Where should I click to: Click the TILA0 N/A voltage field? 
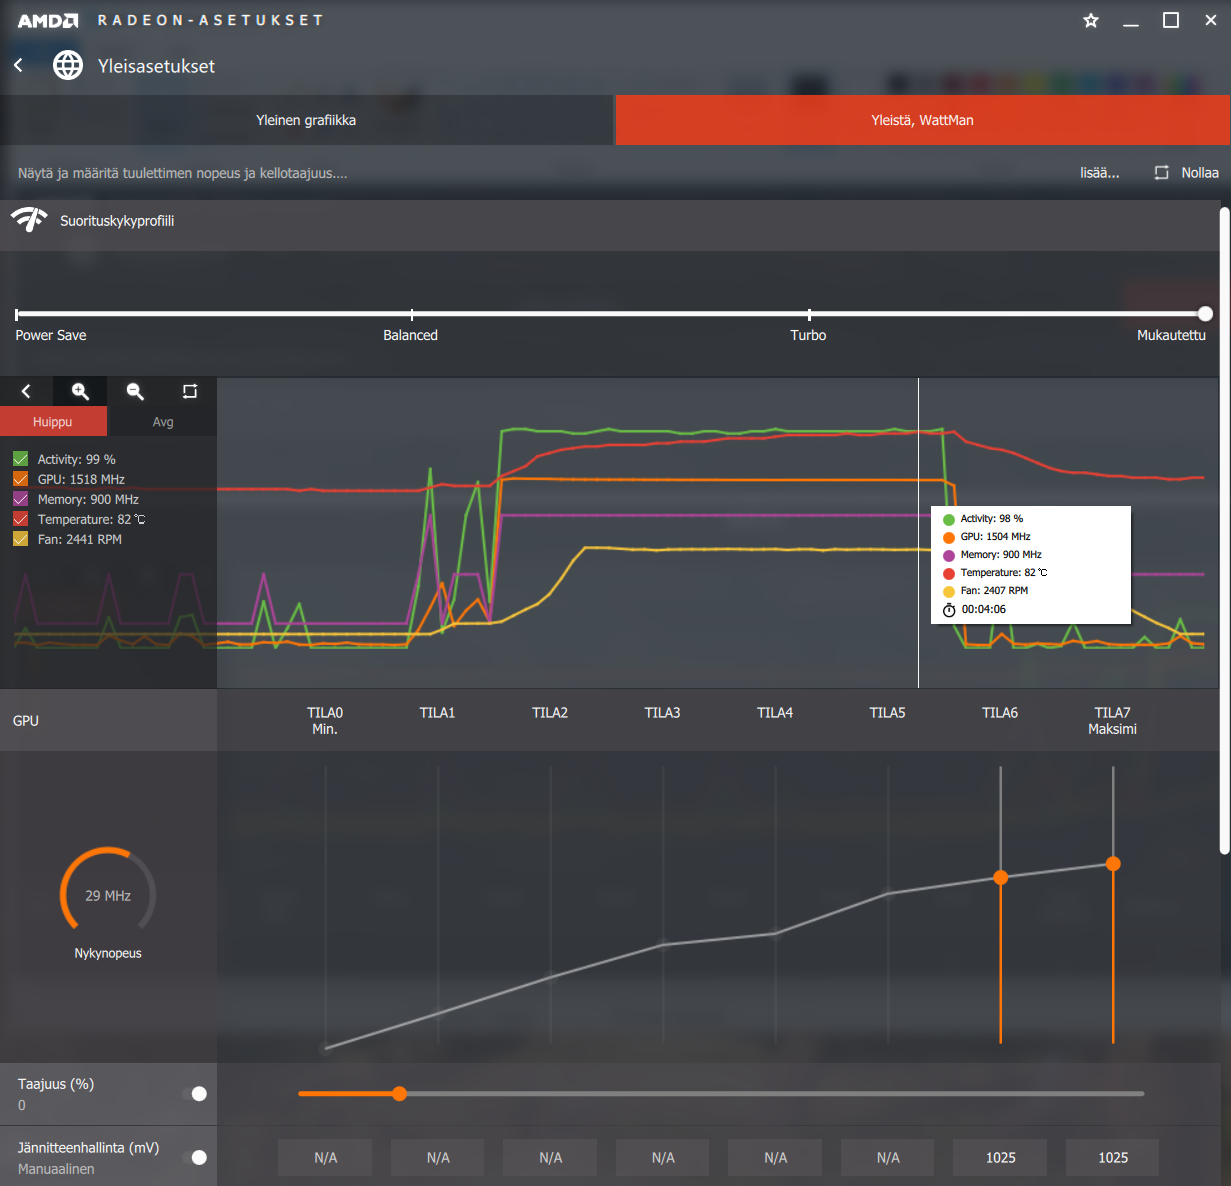pos(325,1157)
